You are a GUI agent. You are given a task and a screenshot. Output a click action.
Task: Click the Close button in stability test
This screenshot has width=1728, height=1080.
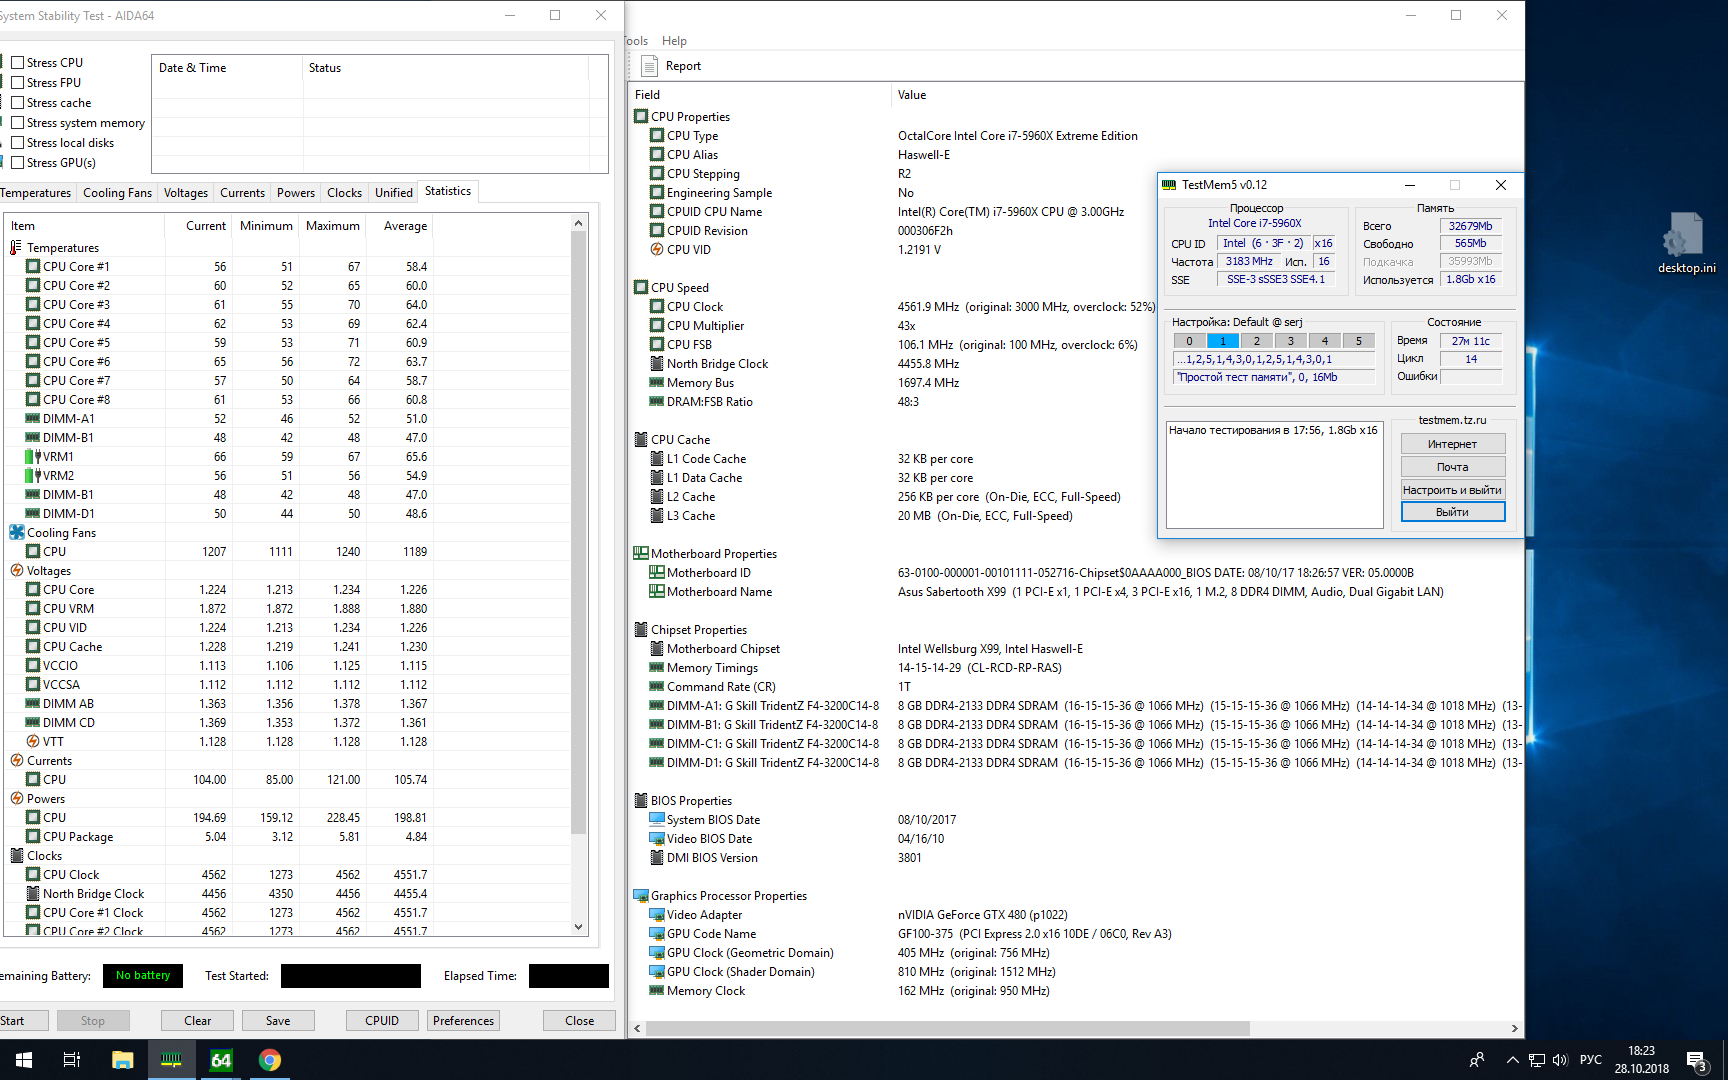579,1021
